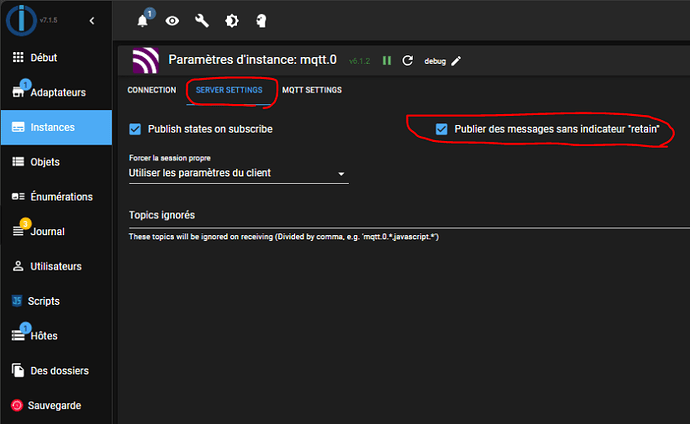This screenshot has width=690, height=424.
Task: Pause the mqtt.0 instance
Action: pyautogui.click(x=387, y=61)
